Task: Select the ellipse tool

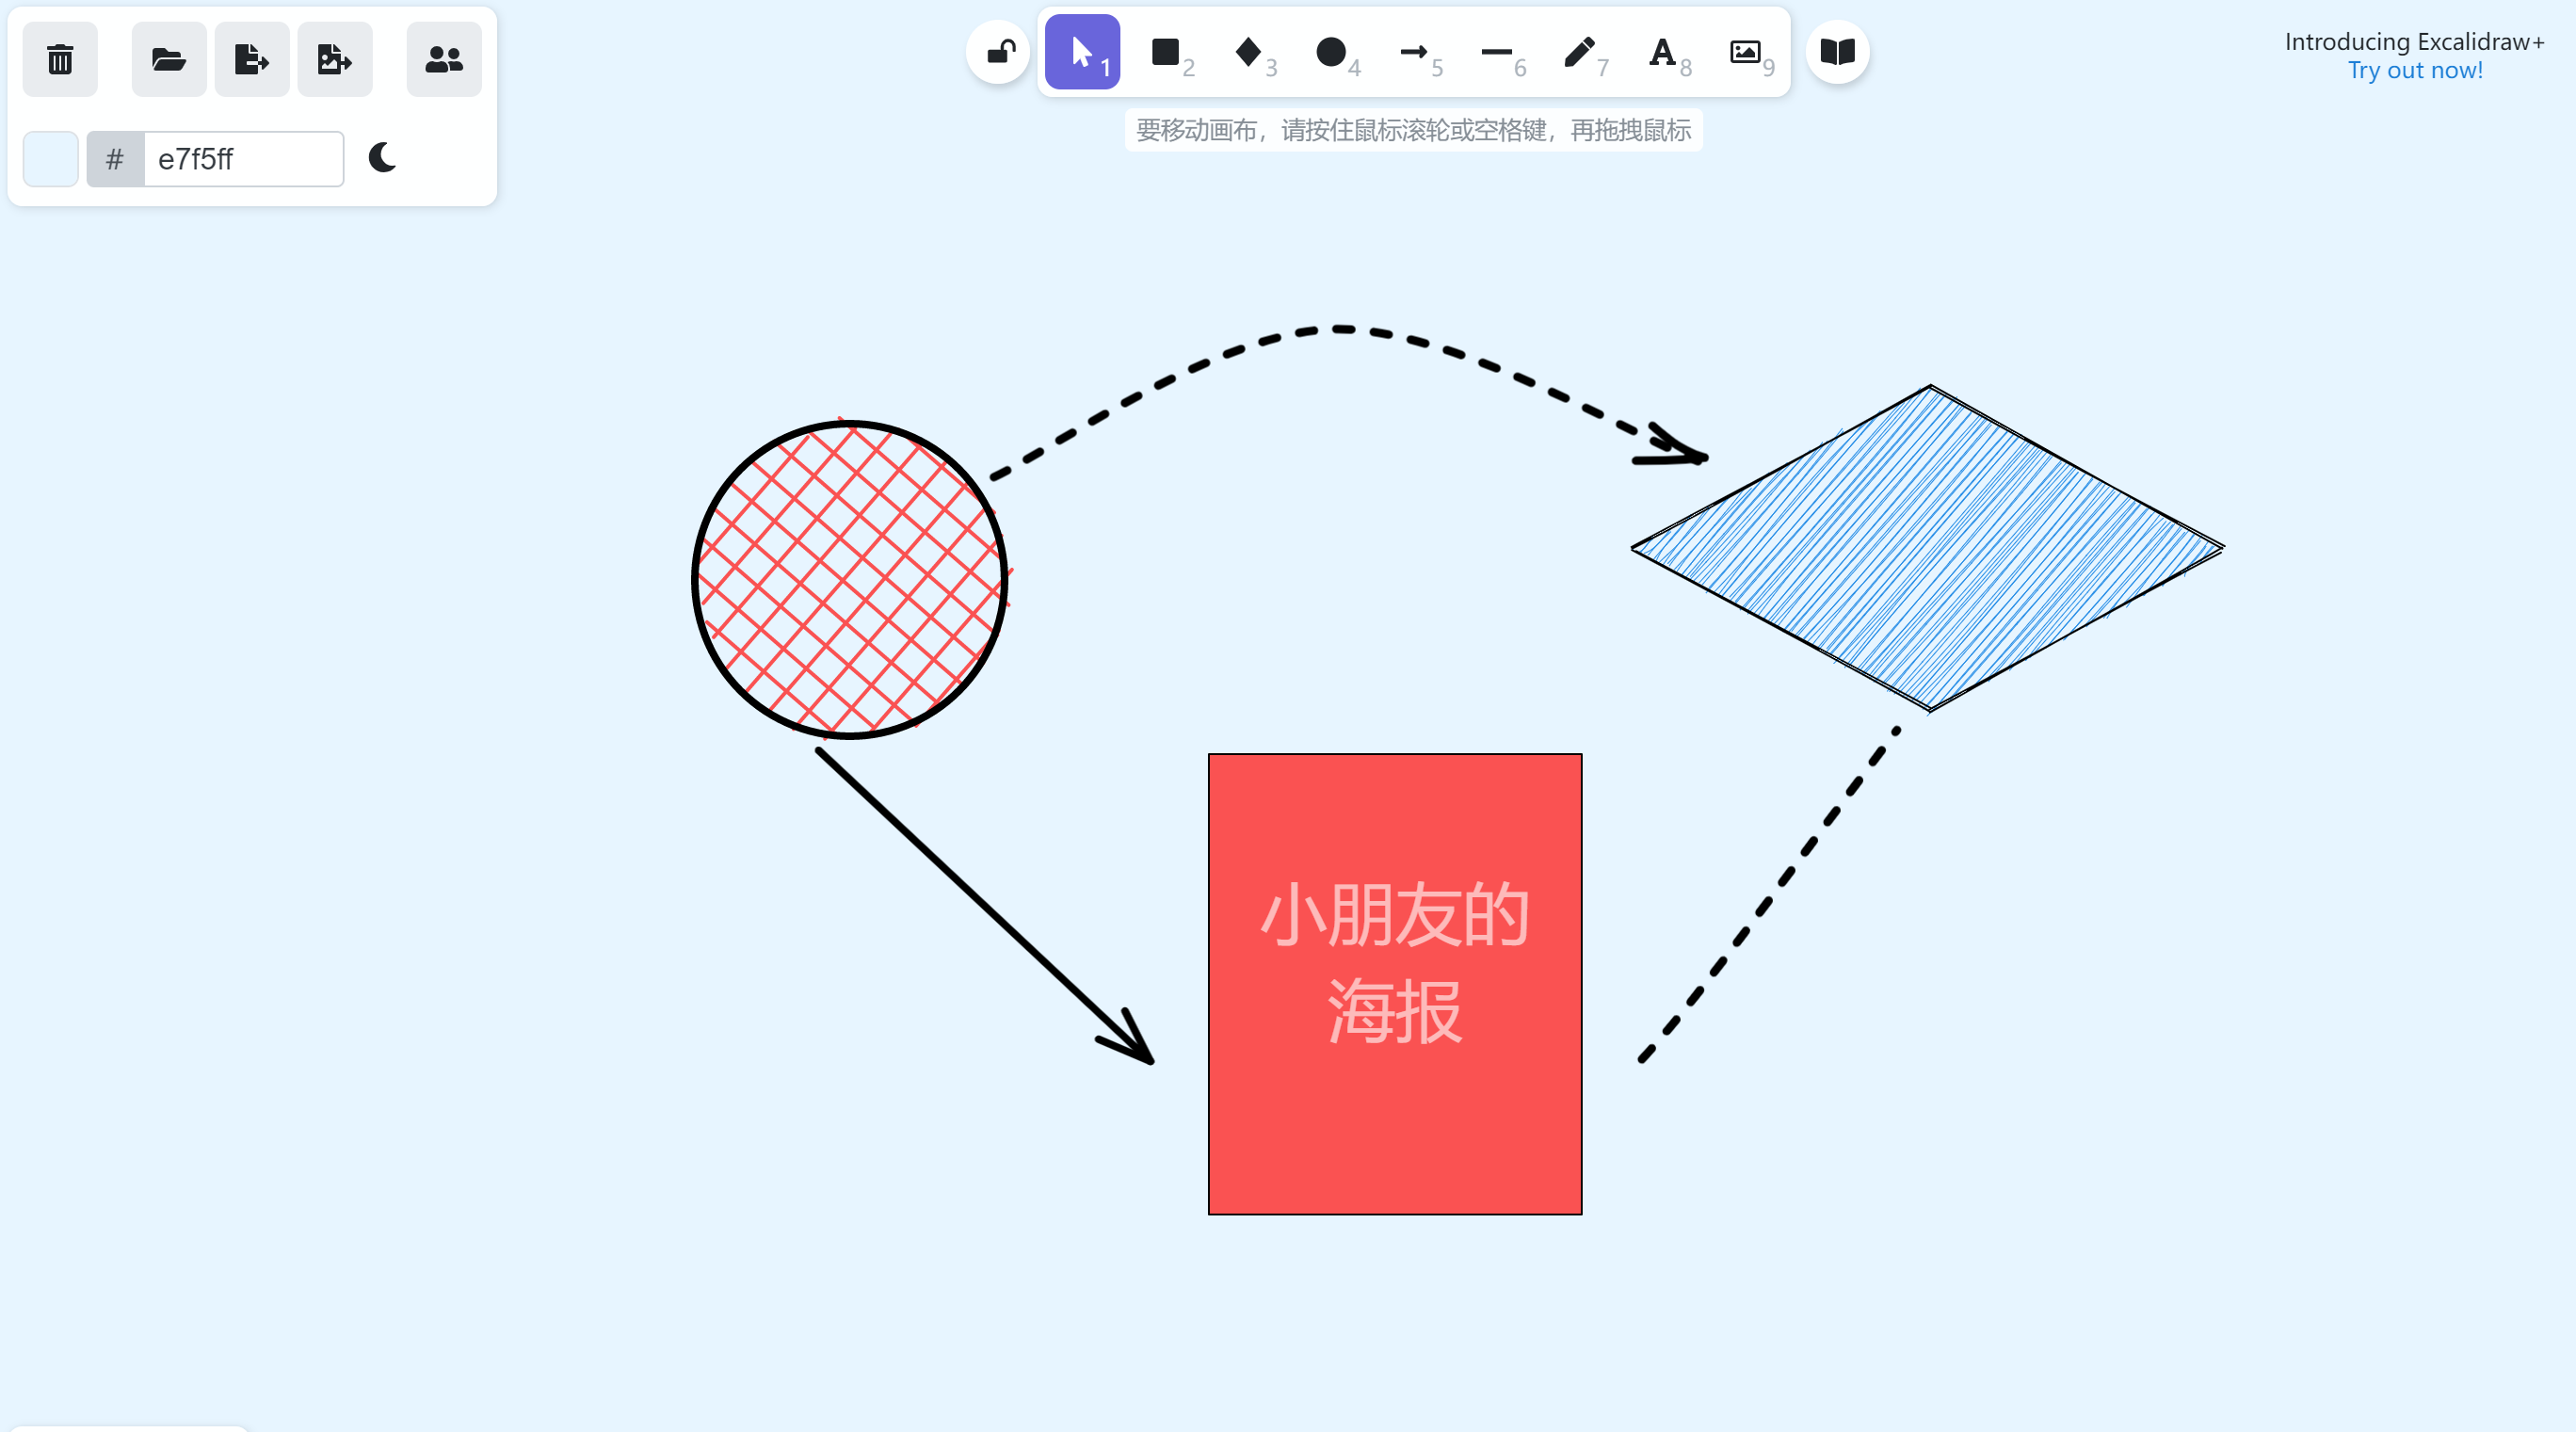Action: pos(1331,52)
